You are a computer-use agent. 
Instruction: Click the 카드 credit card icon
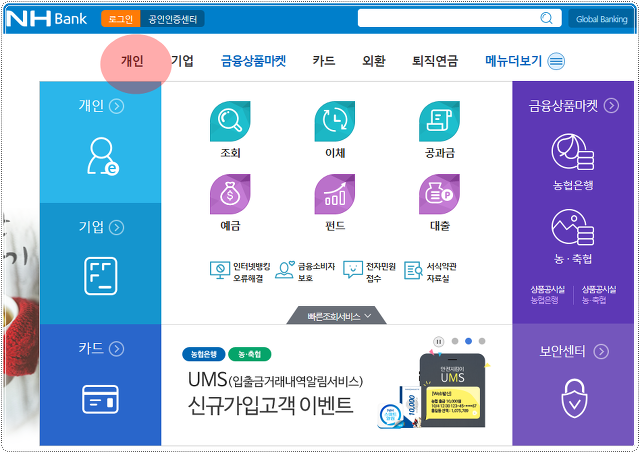point(100,399)
